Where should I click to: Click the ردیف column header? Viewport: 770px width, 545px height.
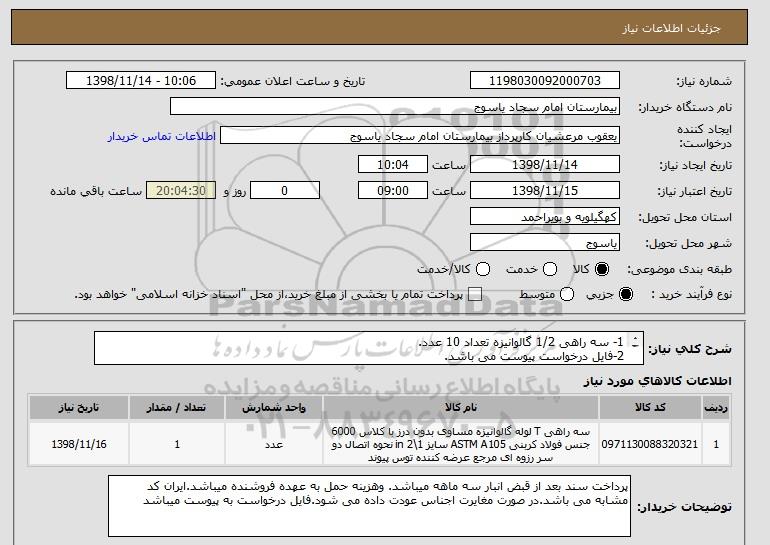(x=715, y=408)
